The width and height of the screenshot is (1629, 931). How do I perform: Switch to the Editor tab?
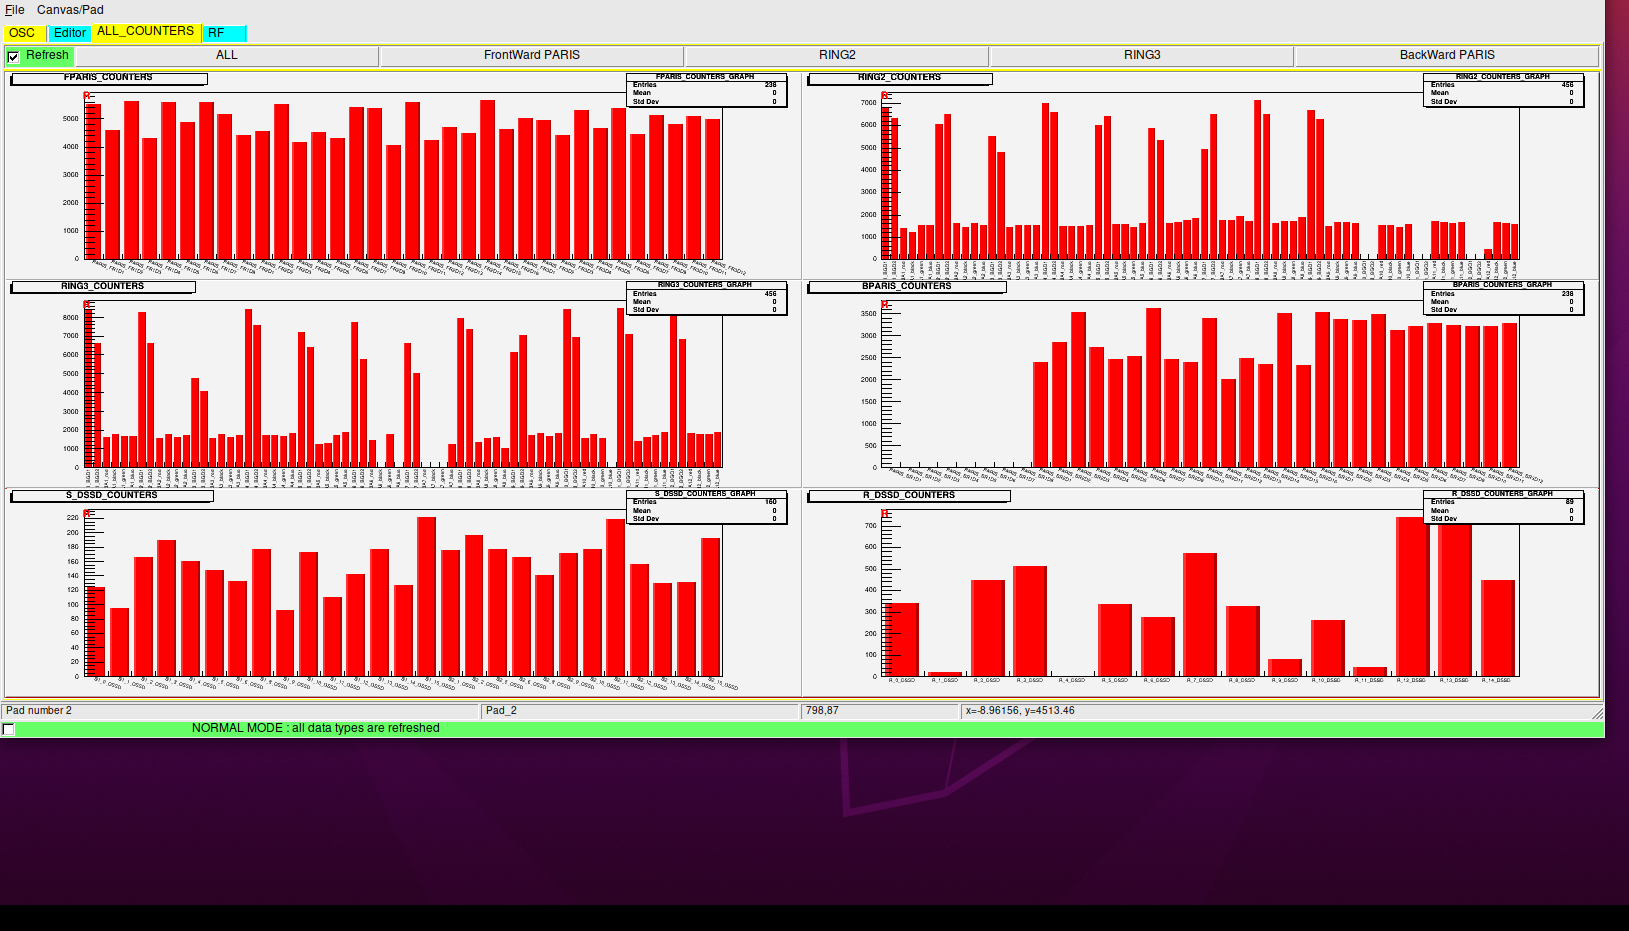click(x=70, y=33)
